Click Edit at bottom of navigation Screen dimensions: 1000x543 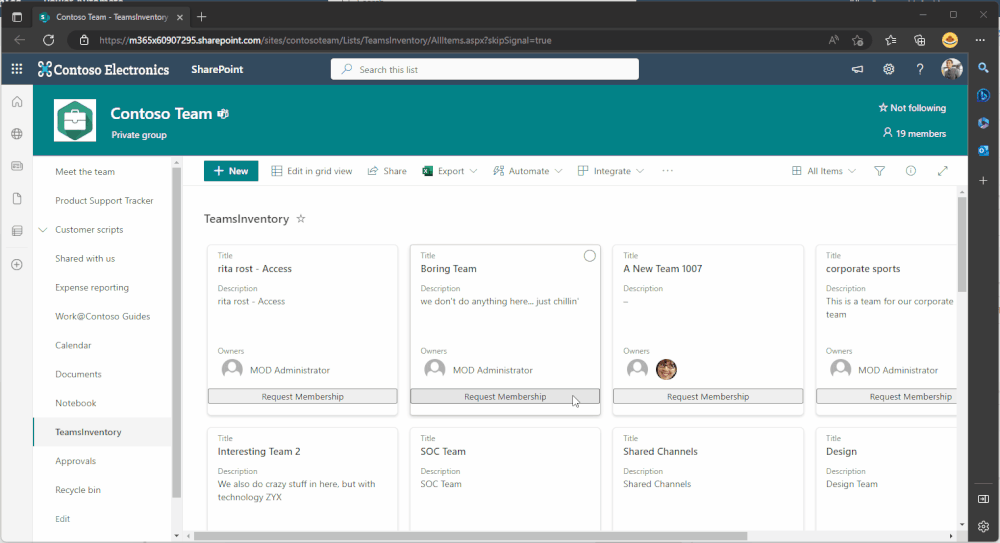point(62,519)
